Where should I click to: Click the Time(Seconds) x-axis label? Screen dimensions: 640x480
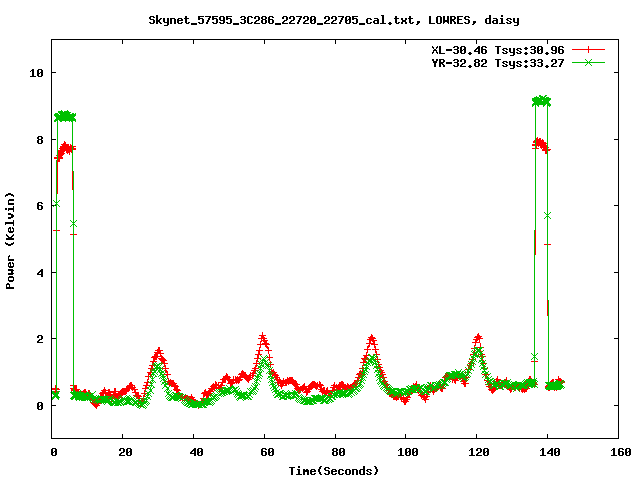333,471
